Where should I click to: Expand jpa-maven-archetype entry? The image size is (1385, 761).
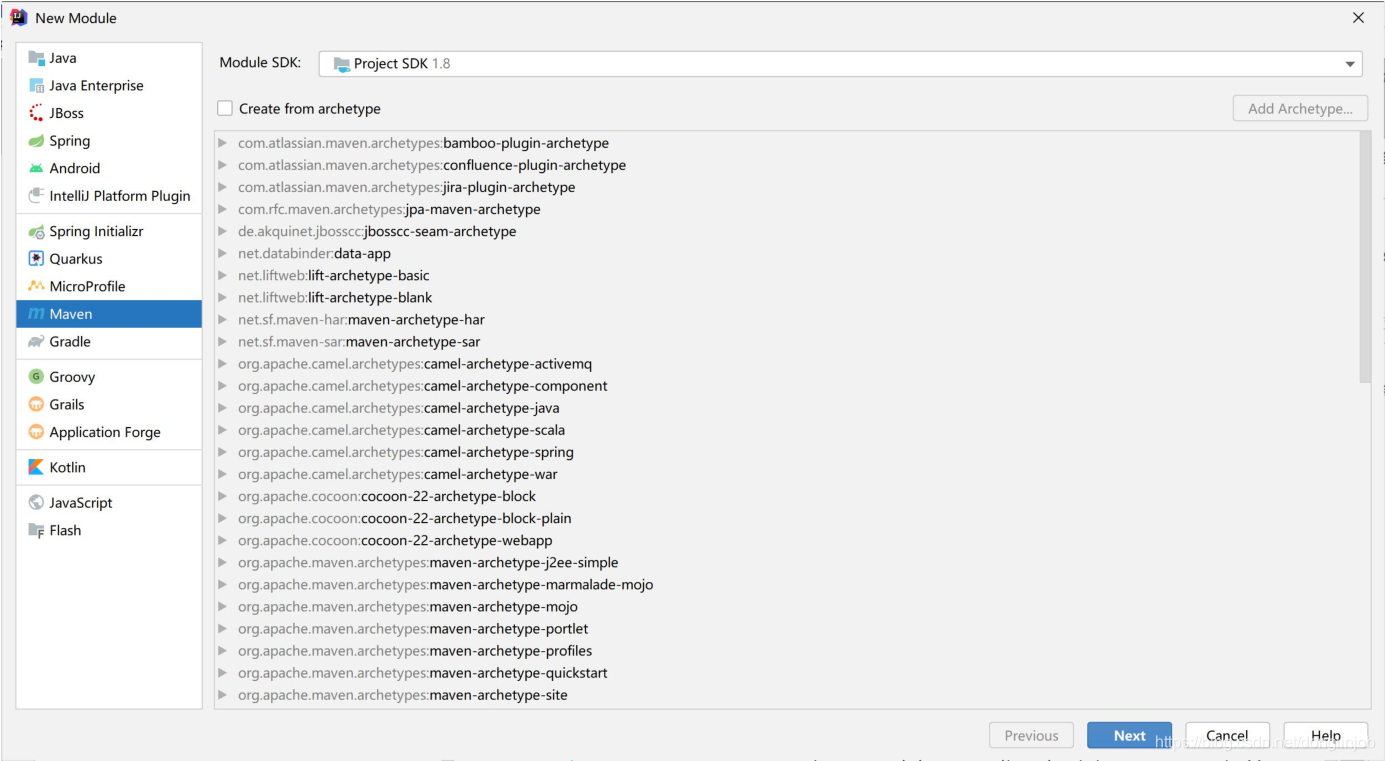pyautogui.click(x=222, y=209)
